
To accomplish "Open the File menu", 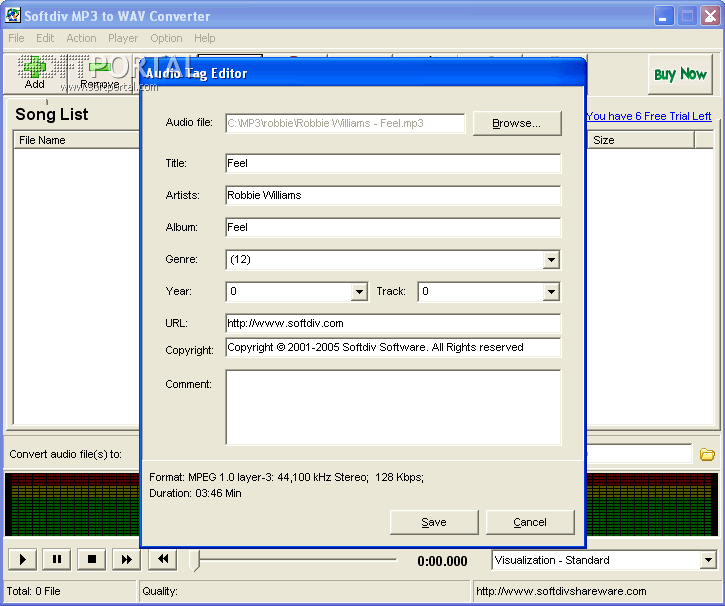I will 16,38.
